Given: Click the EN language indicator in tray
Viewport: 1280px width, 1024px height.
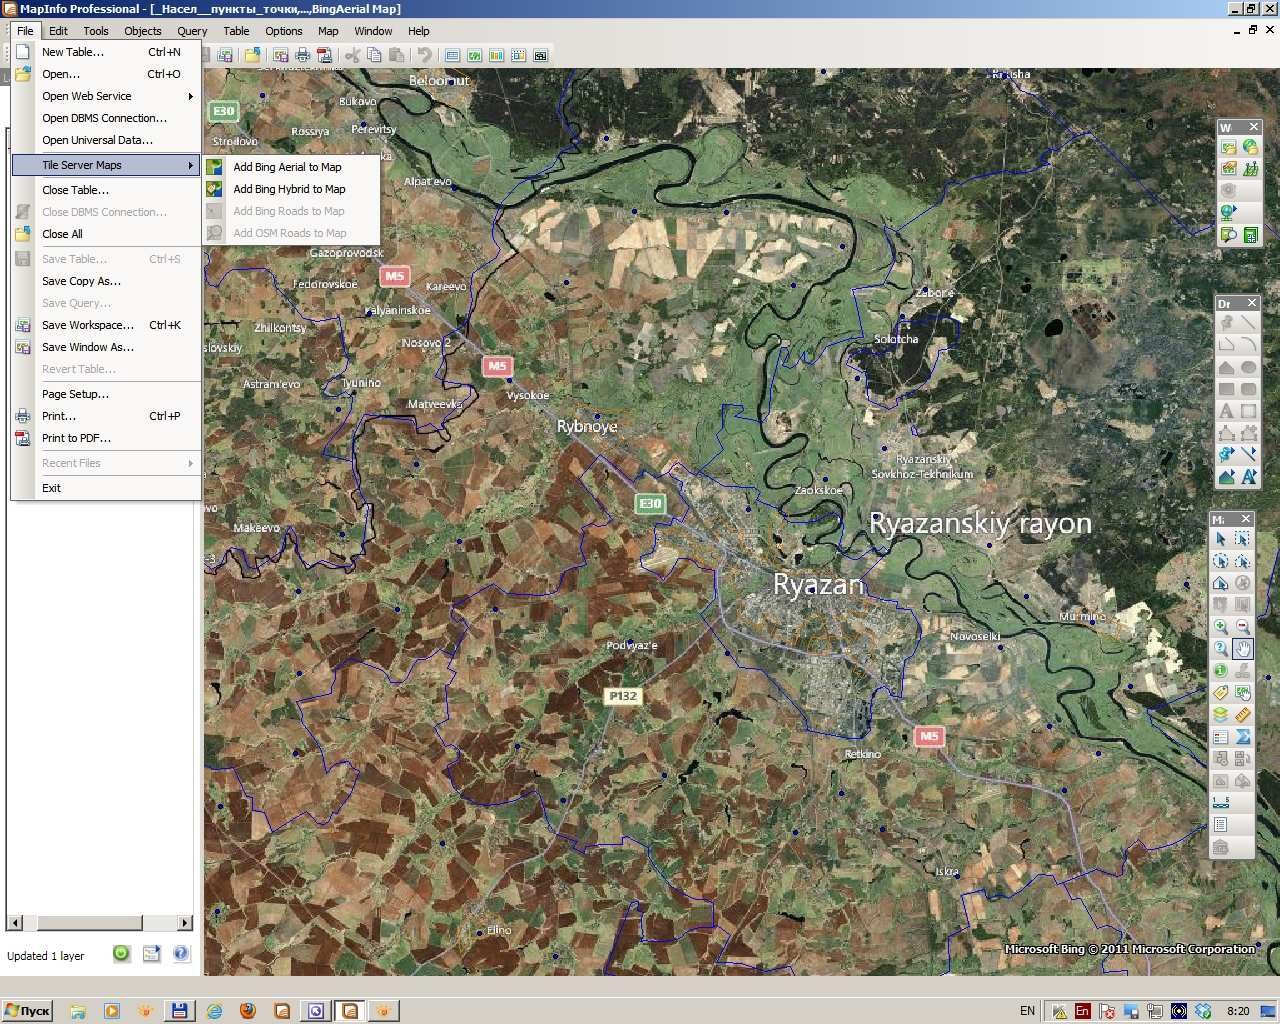Looking at the screenshot, I should (1027, 1011).
